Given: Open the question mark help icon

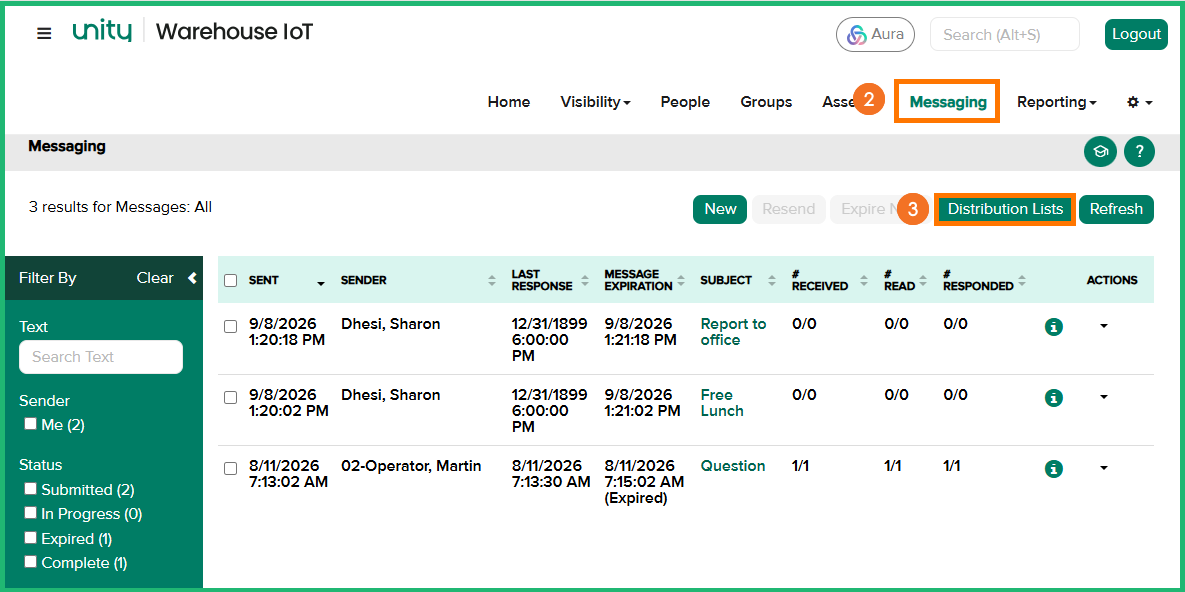Looking at the screenshot, I should pyautogui.click(x=1139, y=152).
